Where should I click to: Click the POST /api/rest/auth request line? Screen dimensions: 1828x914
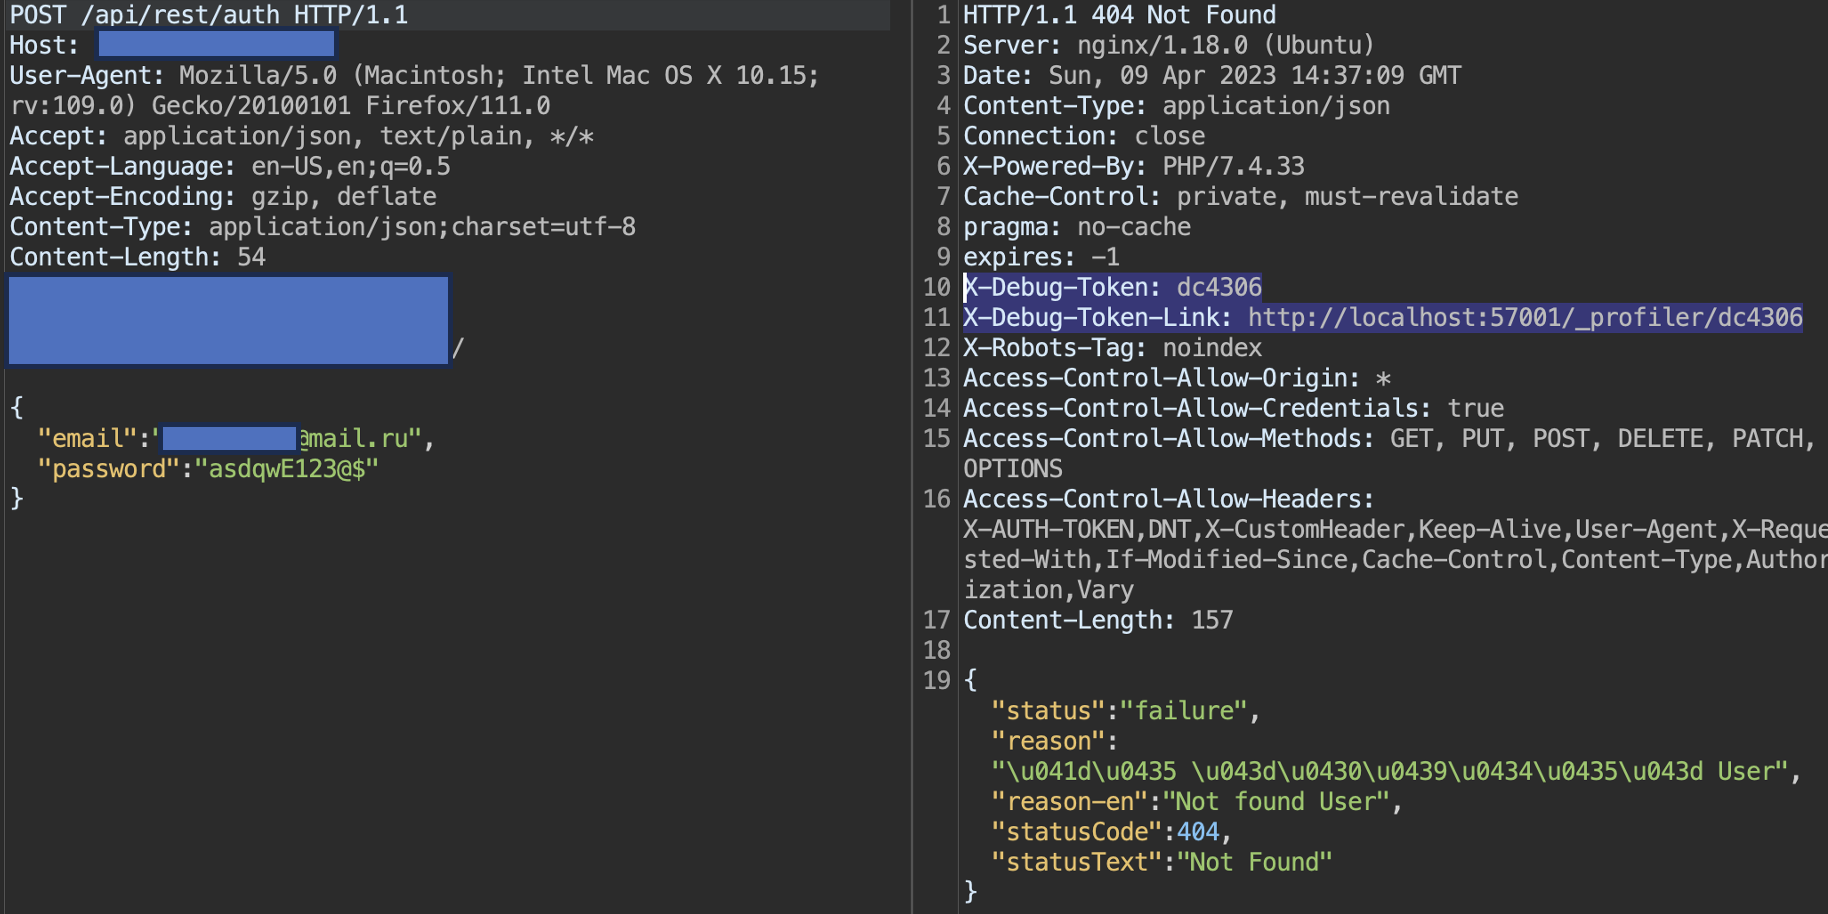pos(208,15)
